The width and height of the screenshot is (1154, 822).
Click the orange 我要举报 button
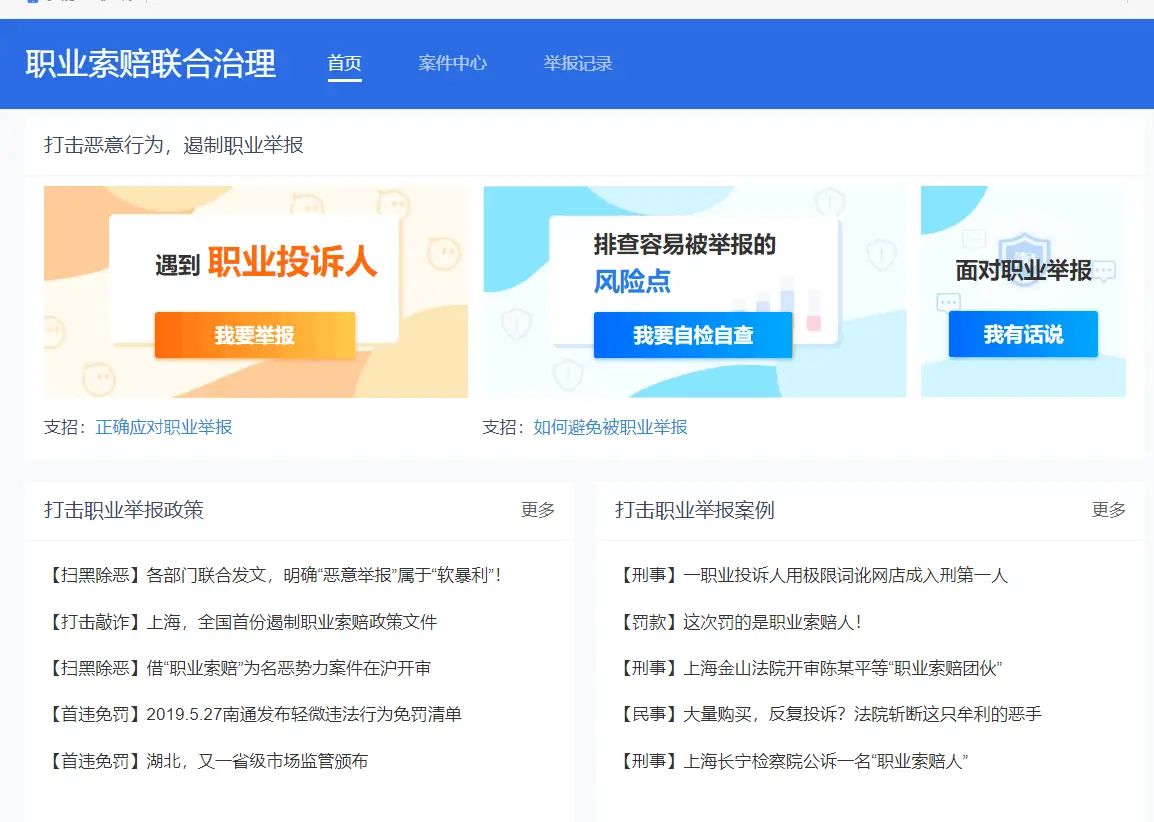tap(255, 335)
